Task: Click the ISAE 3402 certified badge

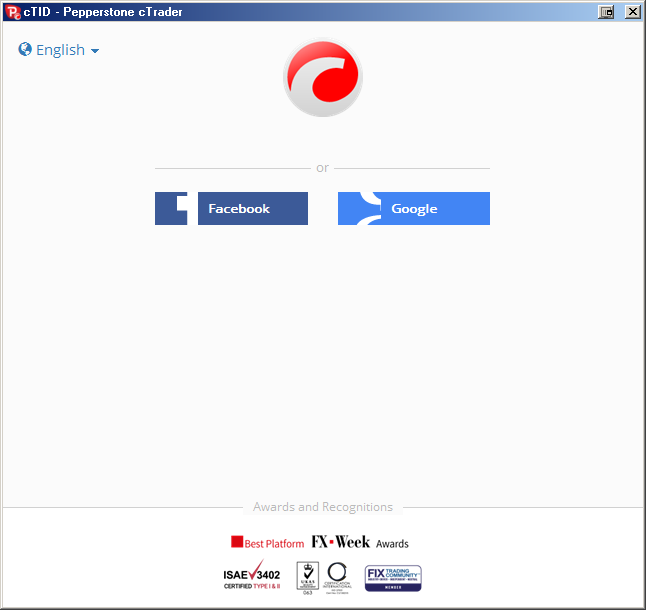Action: point(252,575)
